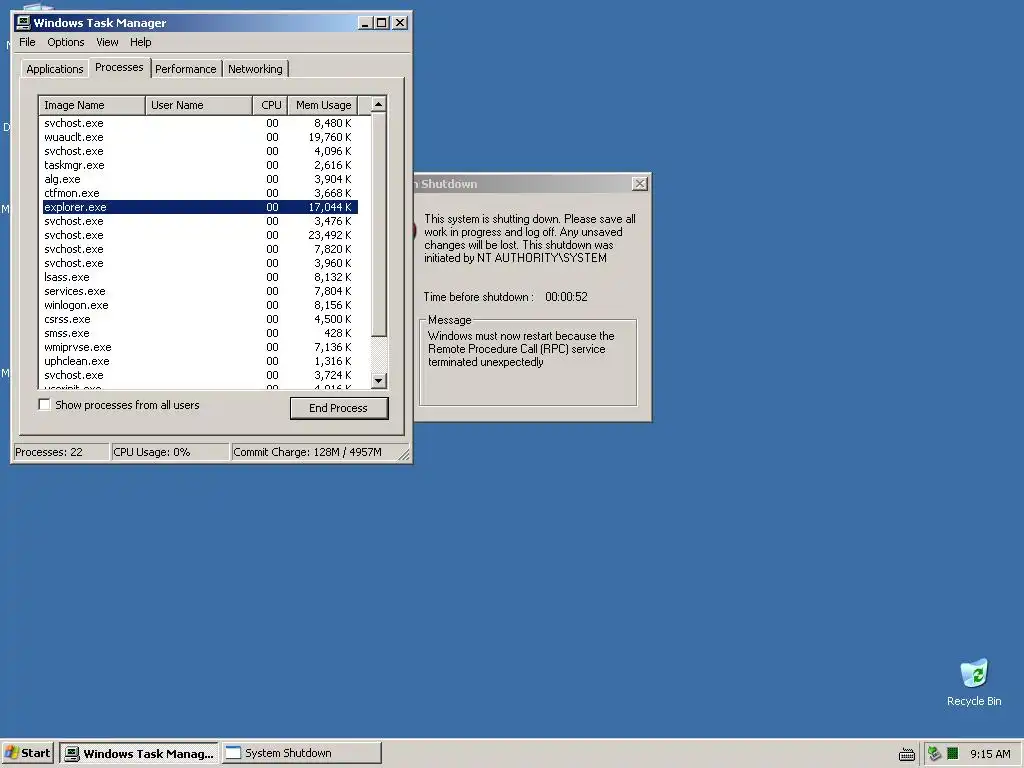Select svchost.exe using 8,480 K memory
This screenshot has height=768, width=1024.
click(199, 123)
